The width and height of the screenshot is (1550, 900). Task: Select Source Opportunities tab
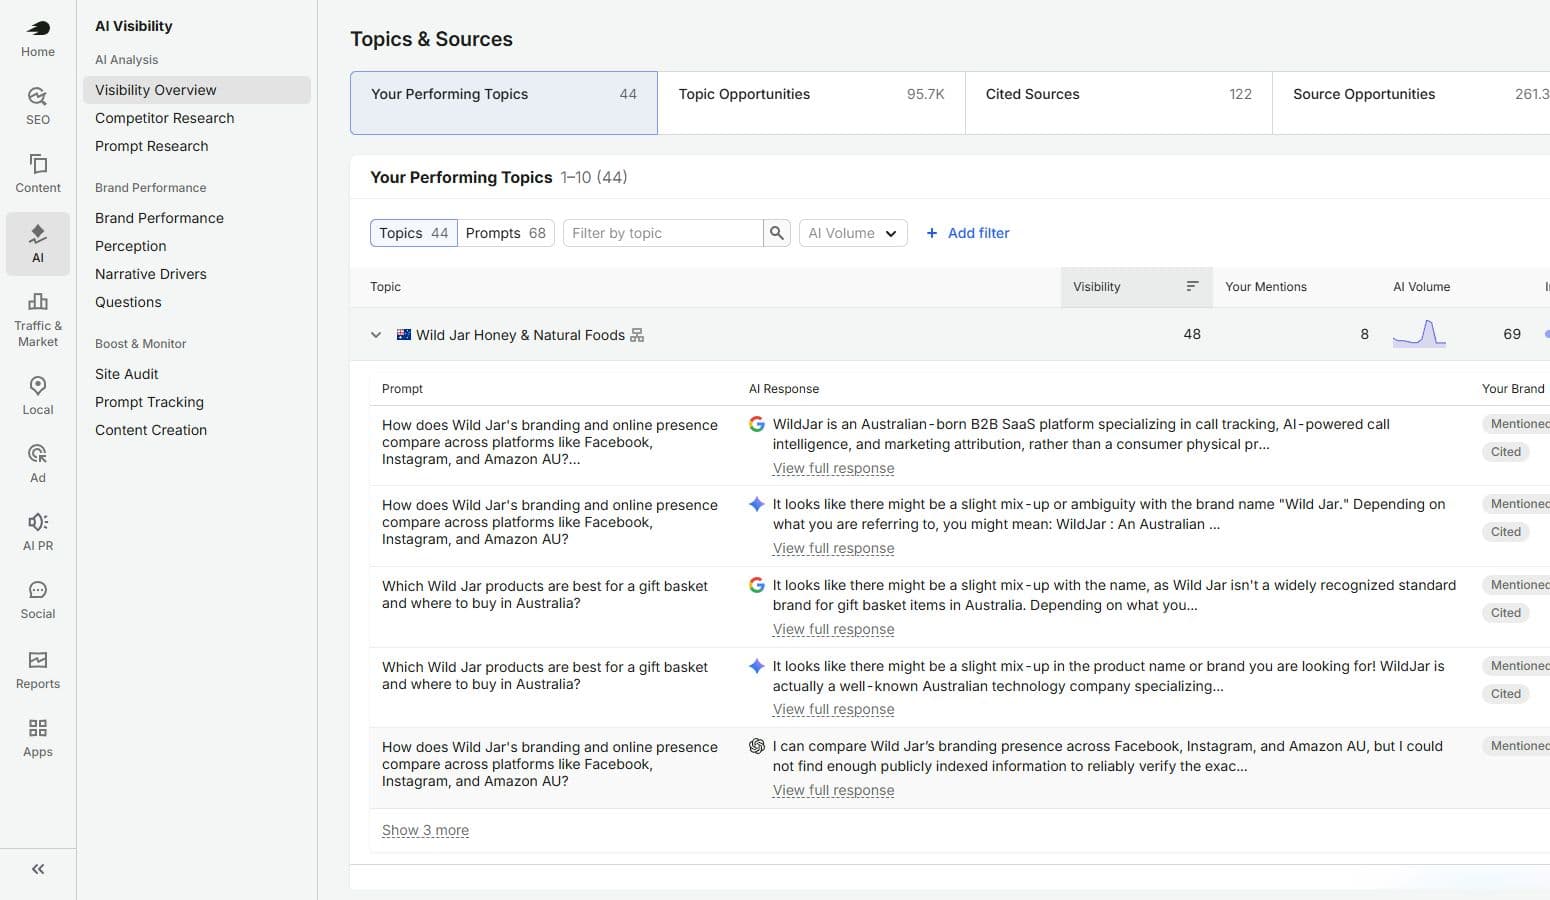(x=1411, y=103)
